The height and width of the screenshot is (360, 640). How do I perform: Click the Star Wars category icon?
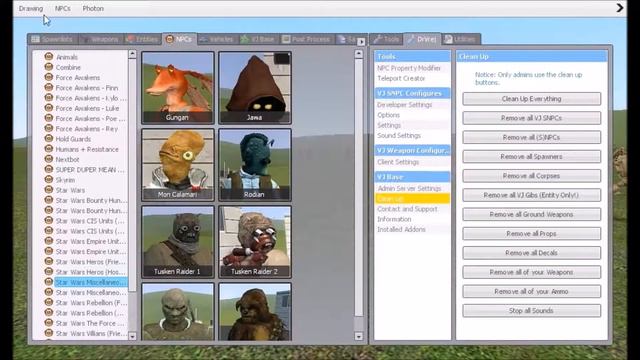point(49,190)
